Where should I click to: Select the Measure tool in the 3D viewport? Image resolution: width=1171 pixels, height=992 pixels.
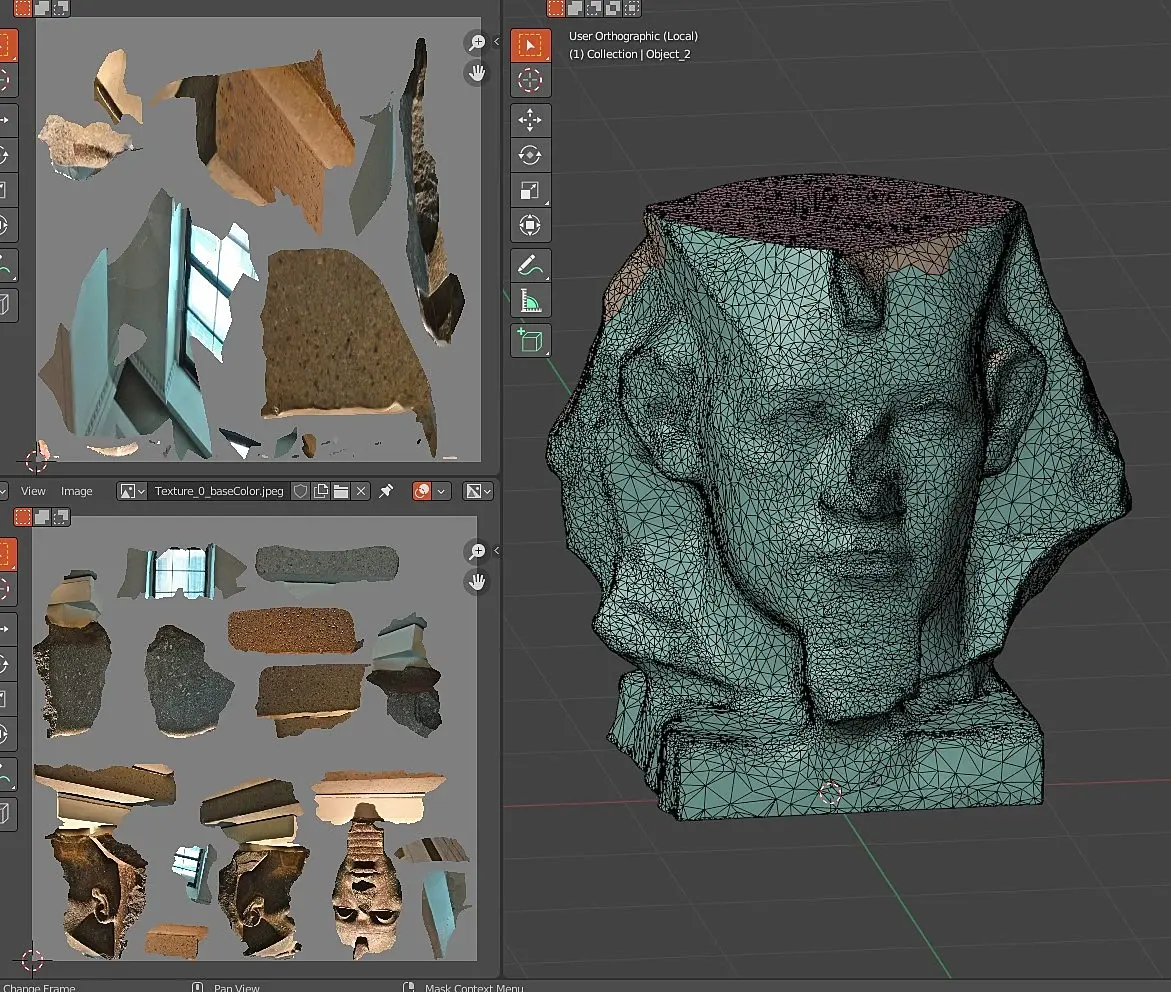[x=530, y=300]
